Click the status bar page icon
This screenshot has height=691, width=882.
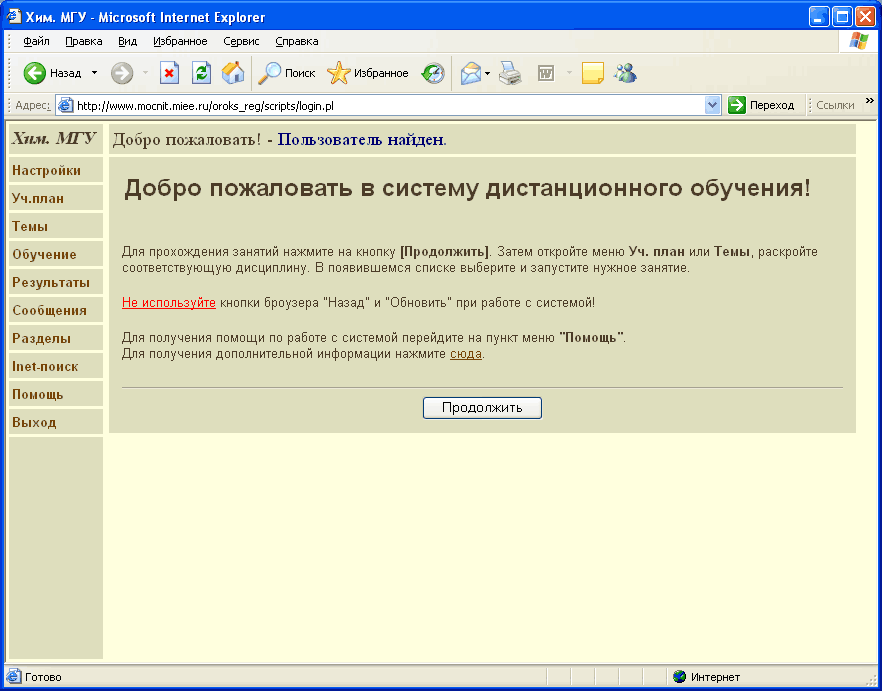click(14, 677)
